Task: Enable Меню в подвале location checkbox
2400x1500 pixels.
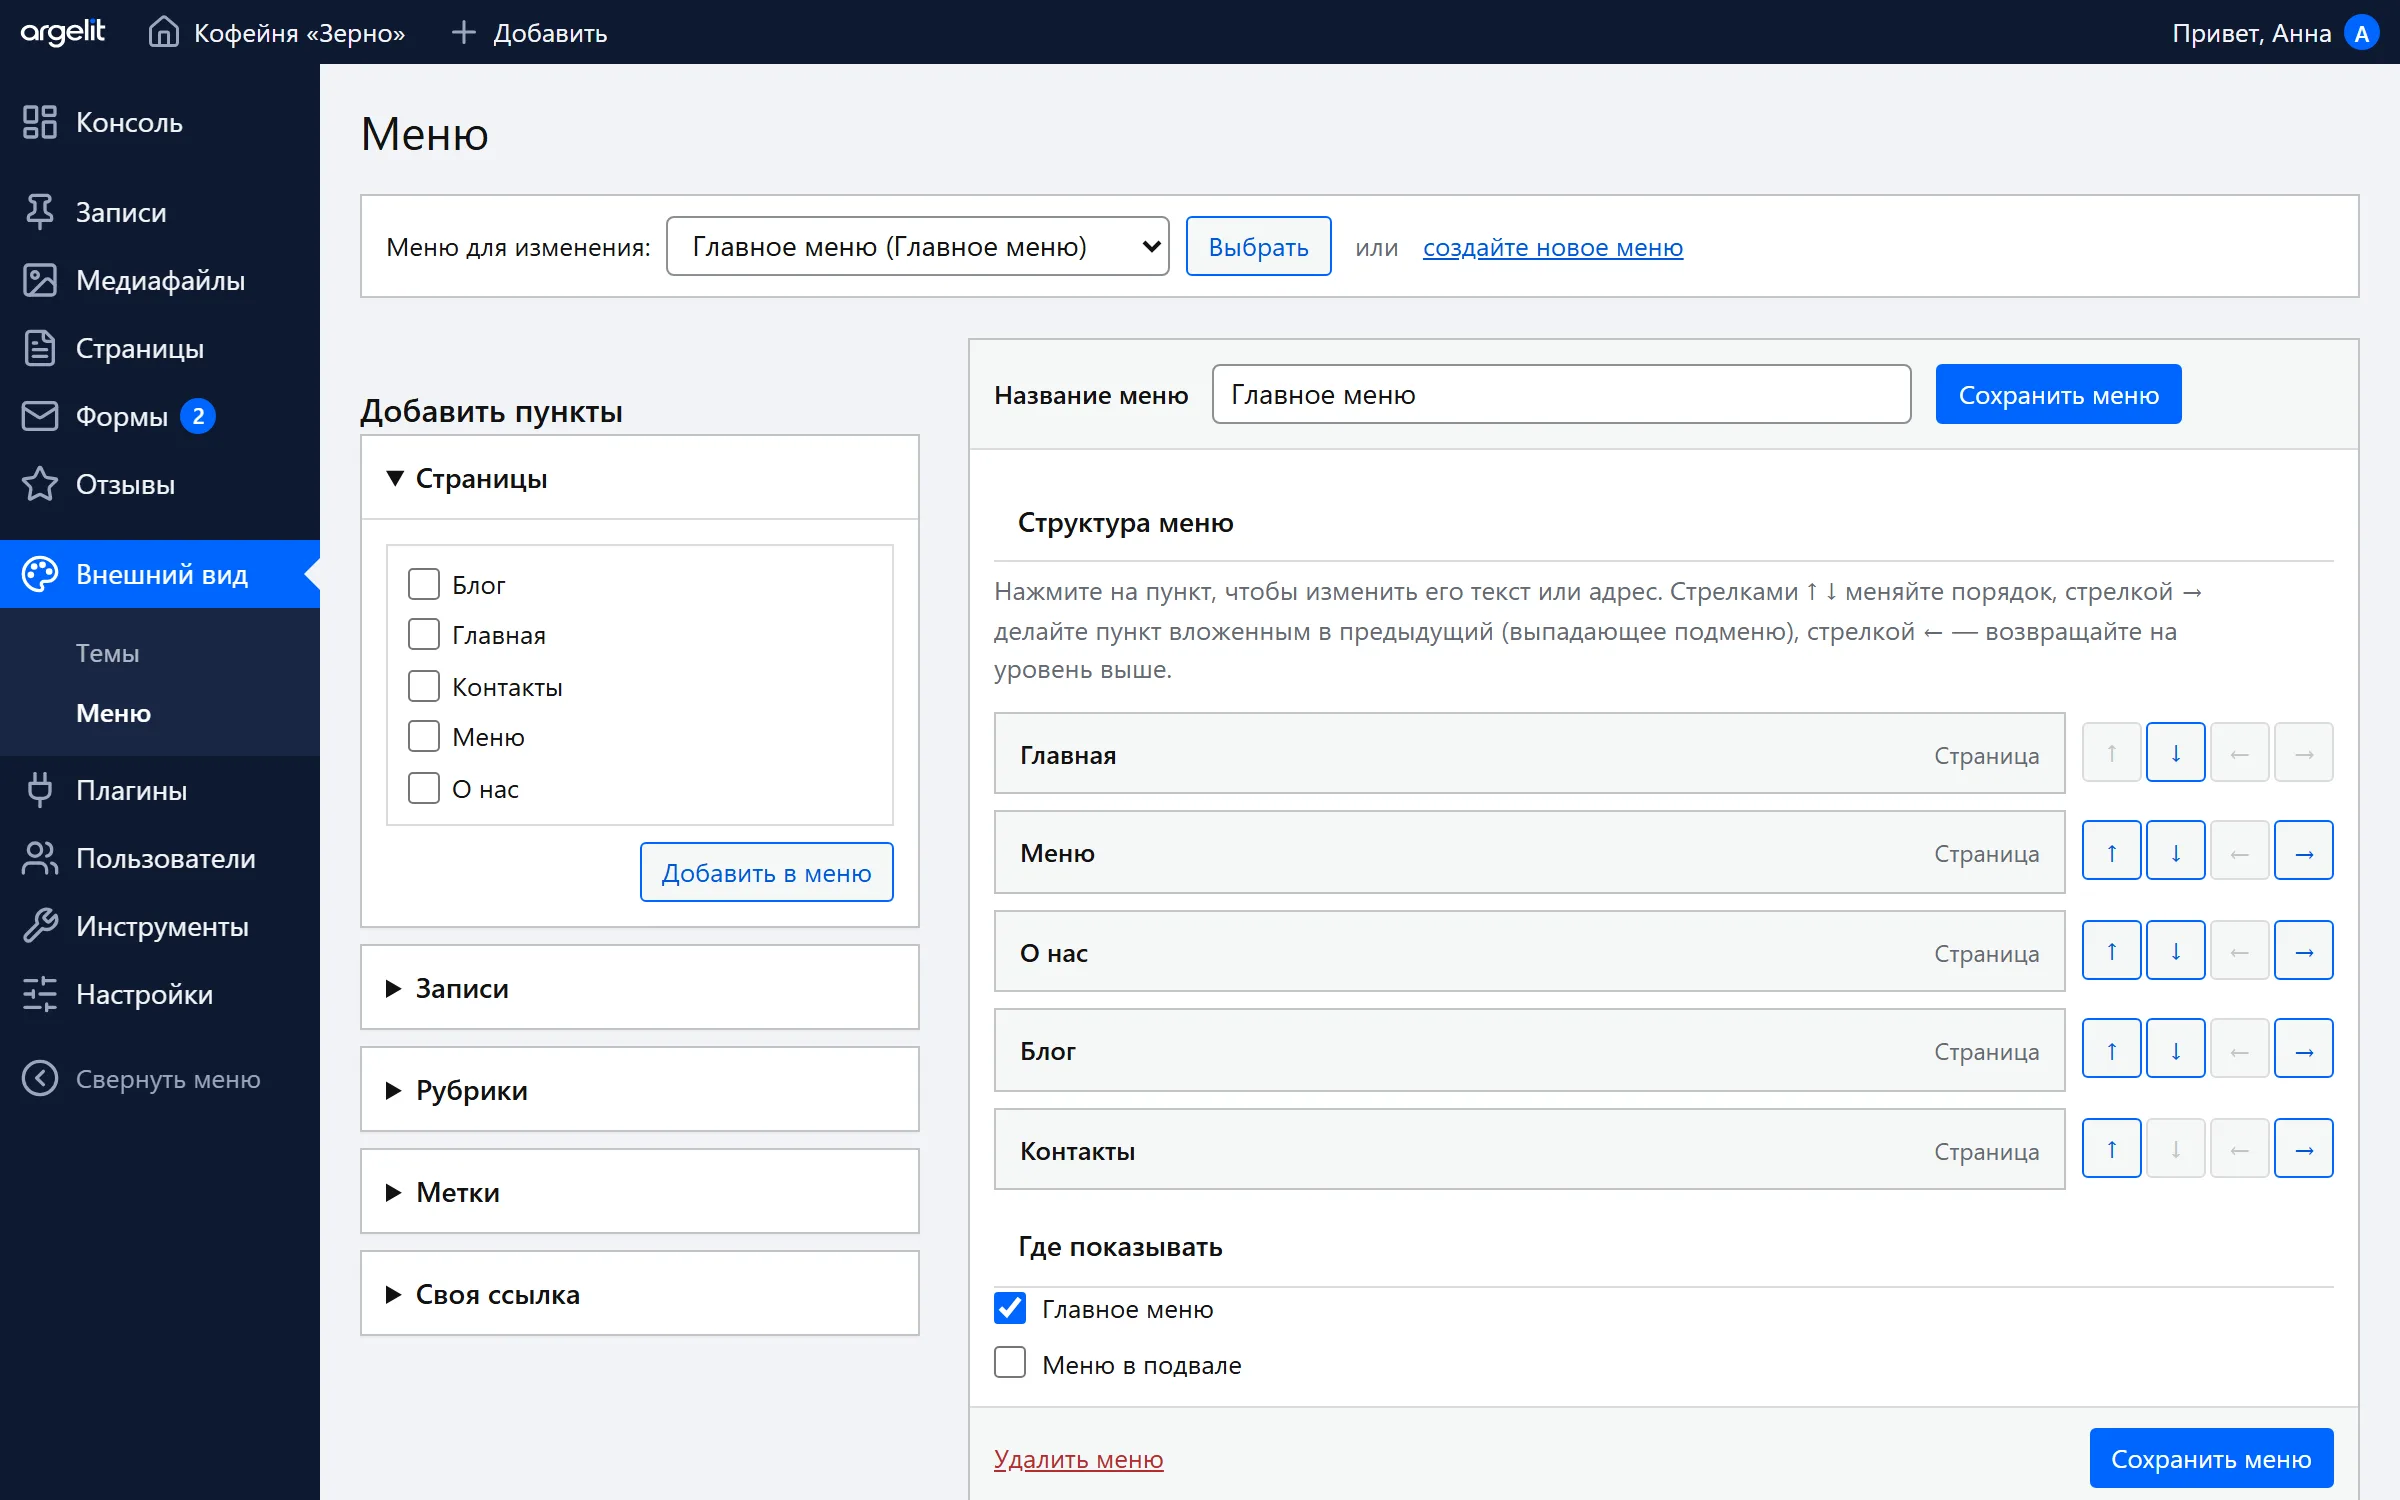Action: 1010,1363
